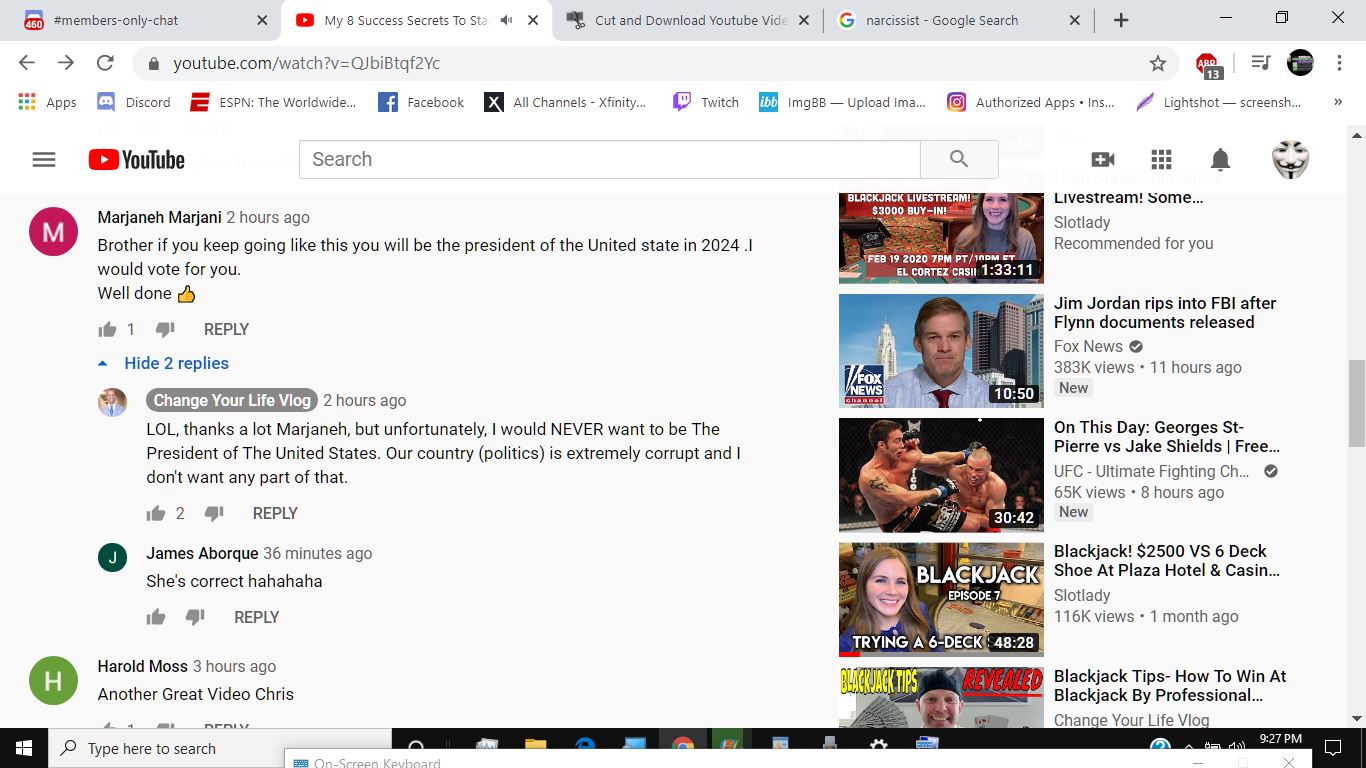This screenshot has width=1366, height=768.
Task: Open the Facebook bookmark
Action: (421, 102)
